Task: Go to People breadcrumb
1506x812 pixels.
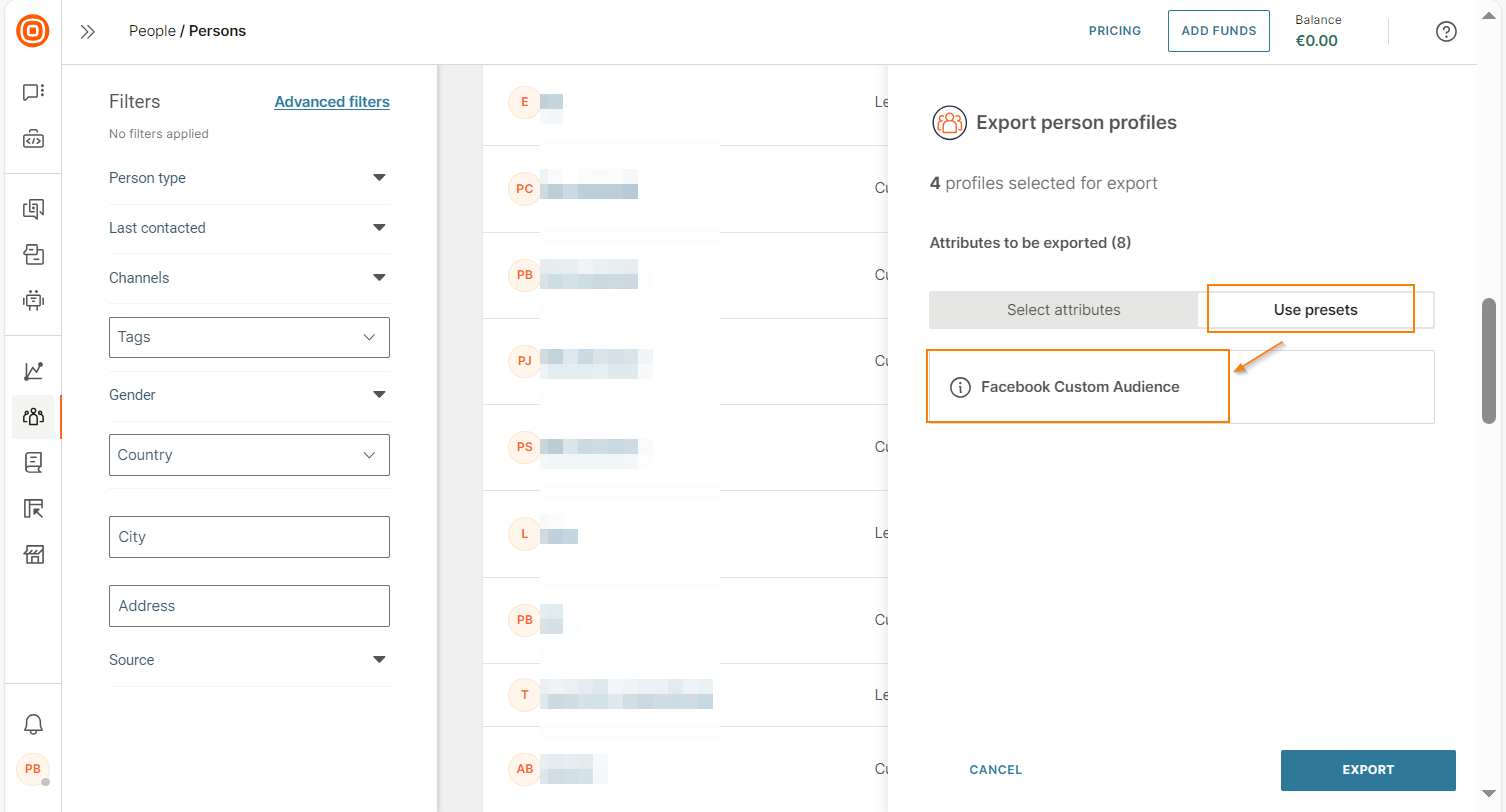Action: coord(152,31)
